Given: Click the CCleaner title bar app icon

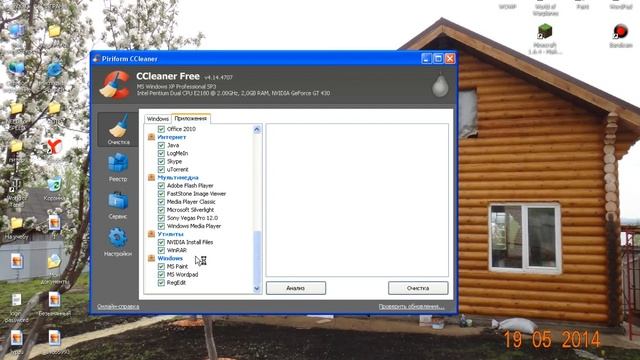Looking at the screenshot, I should (97, 59).
